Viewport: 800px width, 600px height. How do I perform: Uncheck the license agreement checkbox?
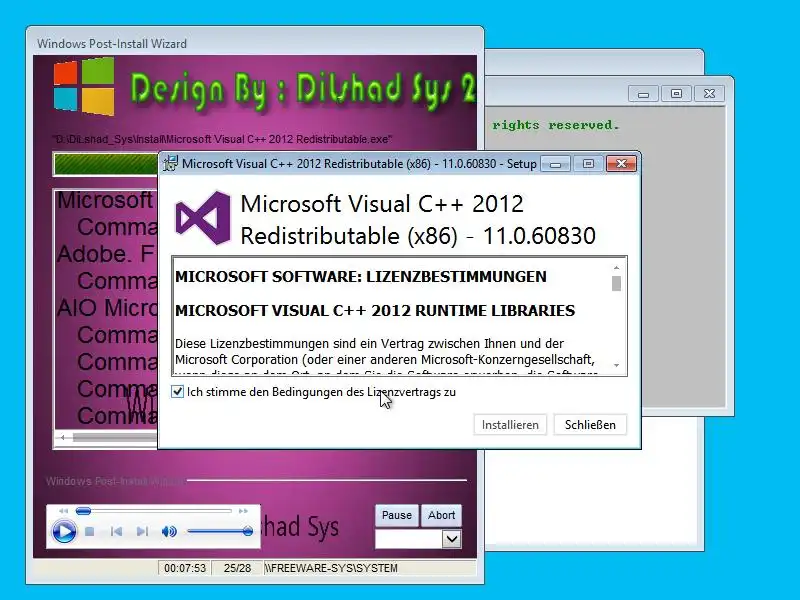178,392
